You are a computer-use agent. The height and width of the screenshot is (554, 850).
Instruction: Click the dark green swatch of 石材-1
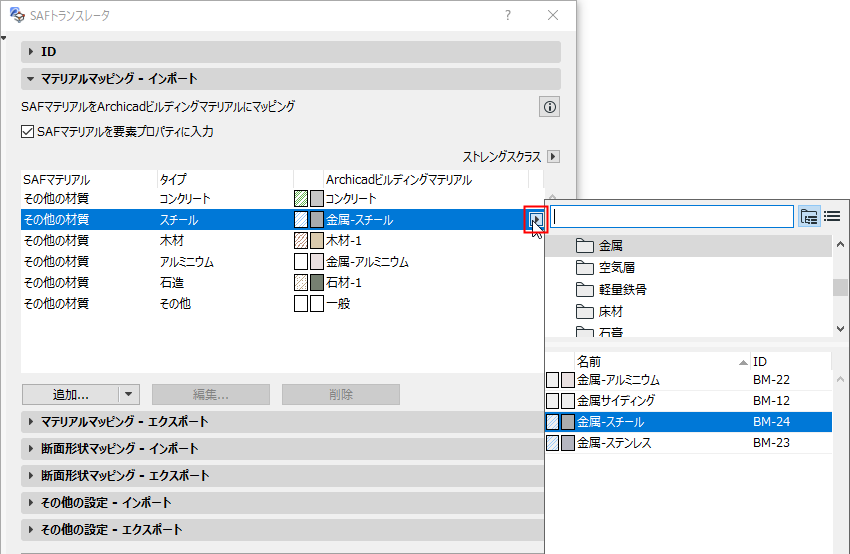click(x=317, y=283)
